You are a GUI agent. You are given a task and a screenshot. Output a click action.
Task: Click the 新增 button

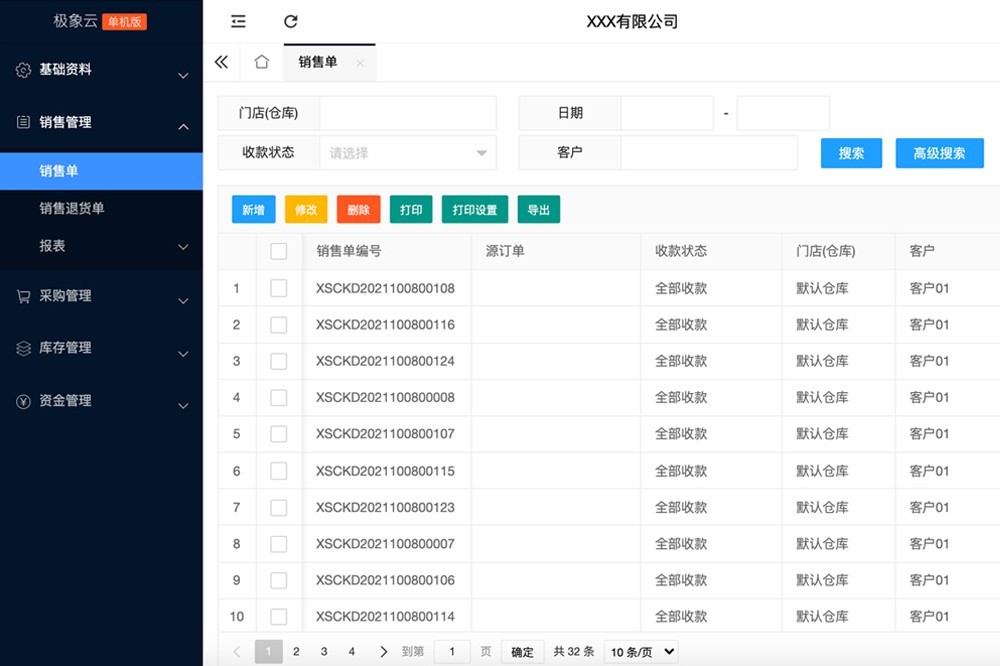[x=253, y=209]
